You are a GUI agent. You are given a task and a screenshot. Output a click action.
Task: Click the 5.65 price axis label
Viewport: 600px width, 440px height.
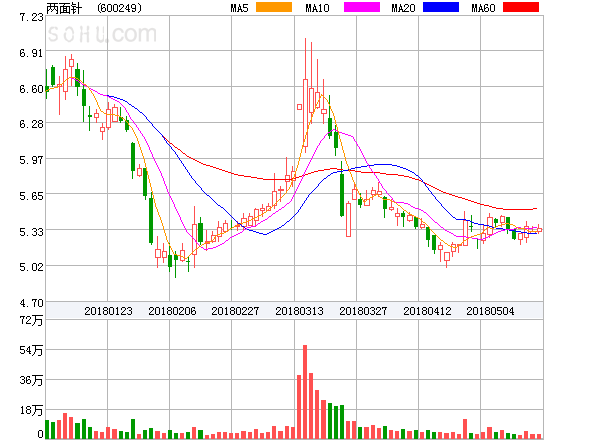pyautogui.click(x=31, y=196)
